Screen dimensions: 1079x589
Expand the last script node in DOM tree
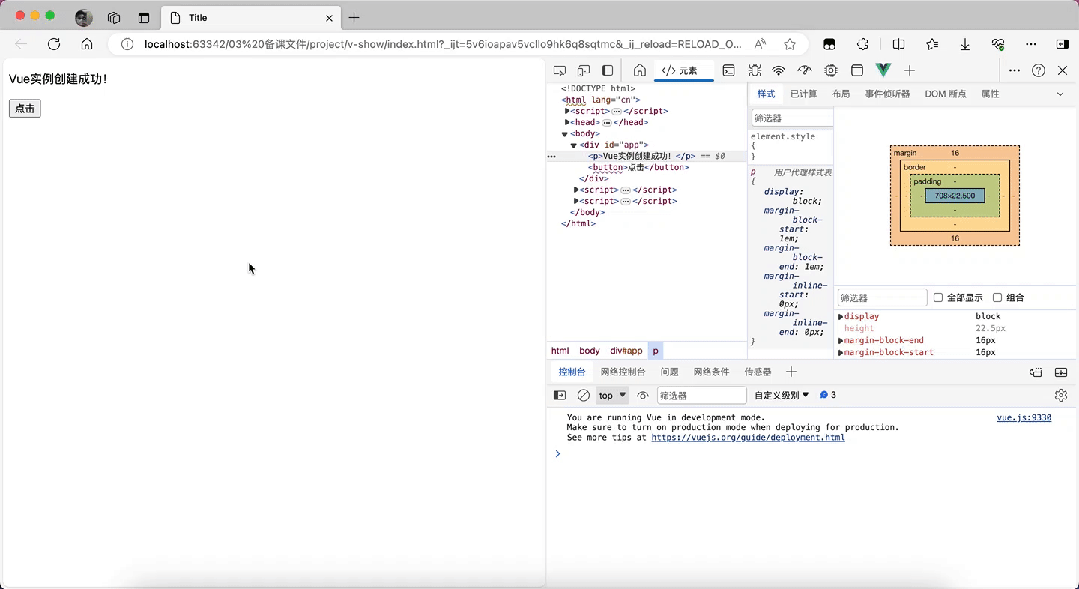click(x=576, y=201)
